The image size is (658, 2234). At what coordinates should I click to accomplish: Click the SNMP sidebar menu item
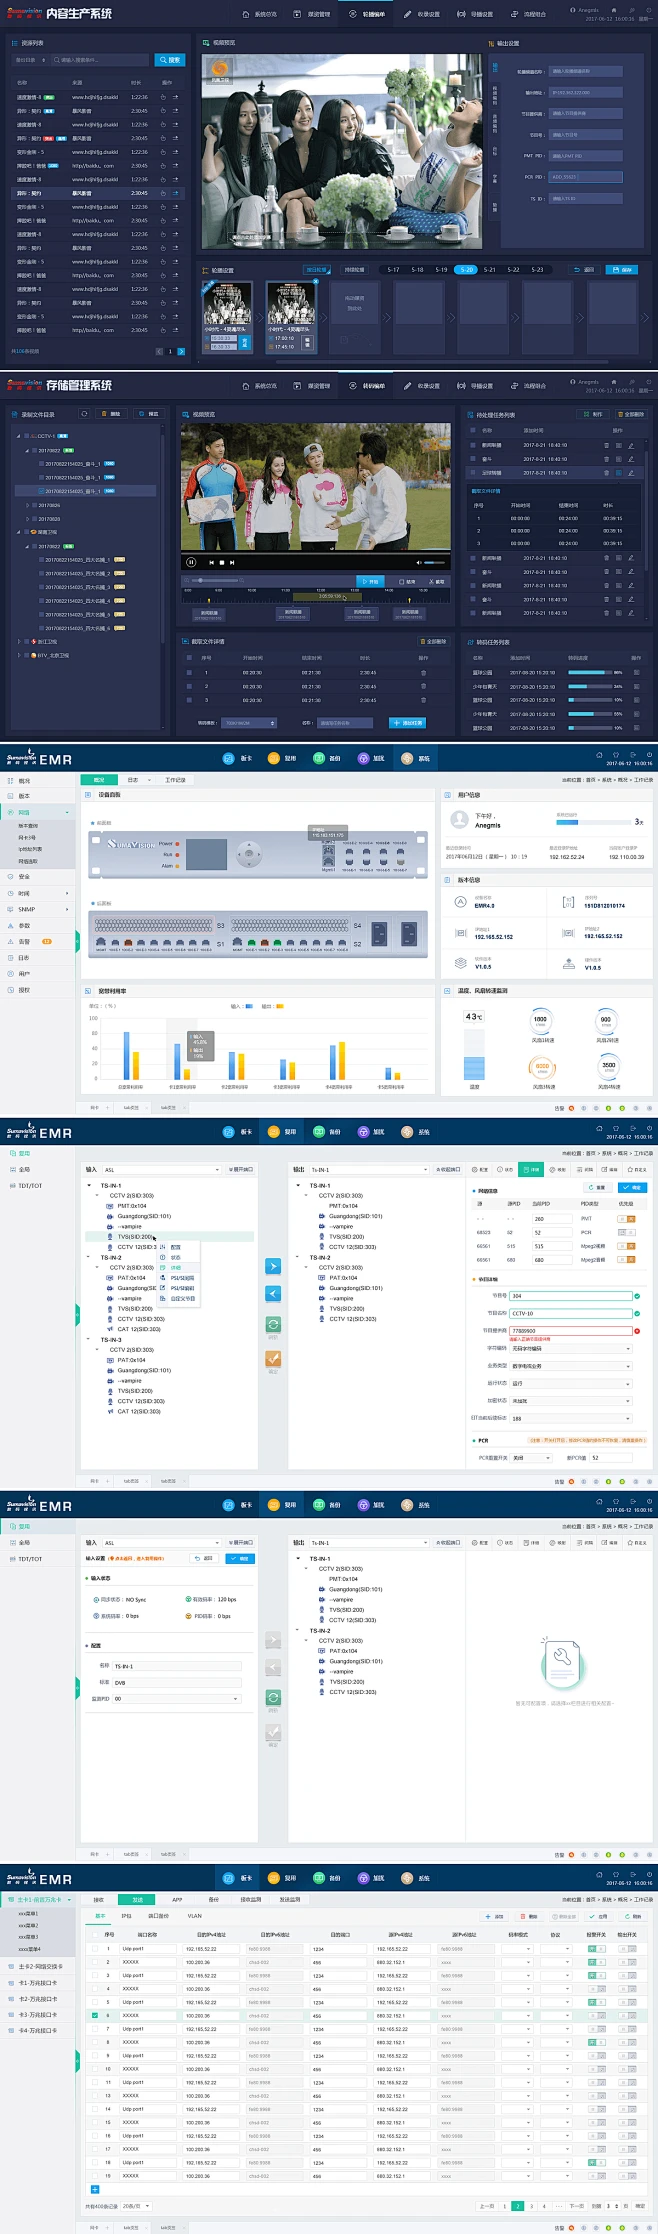(27, 909)
